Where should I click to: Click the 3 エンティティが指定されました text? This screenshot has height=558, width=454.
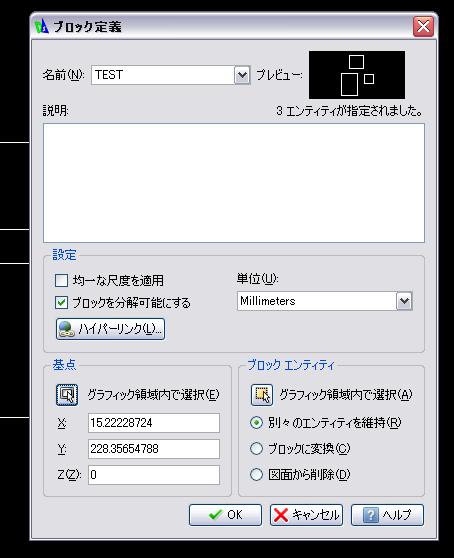(x=349, y=111)
